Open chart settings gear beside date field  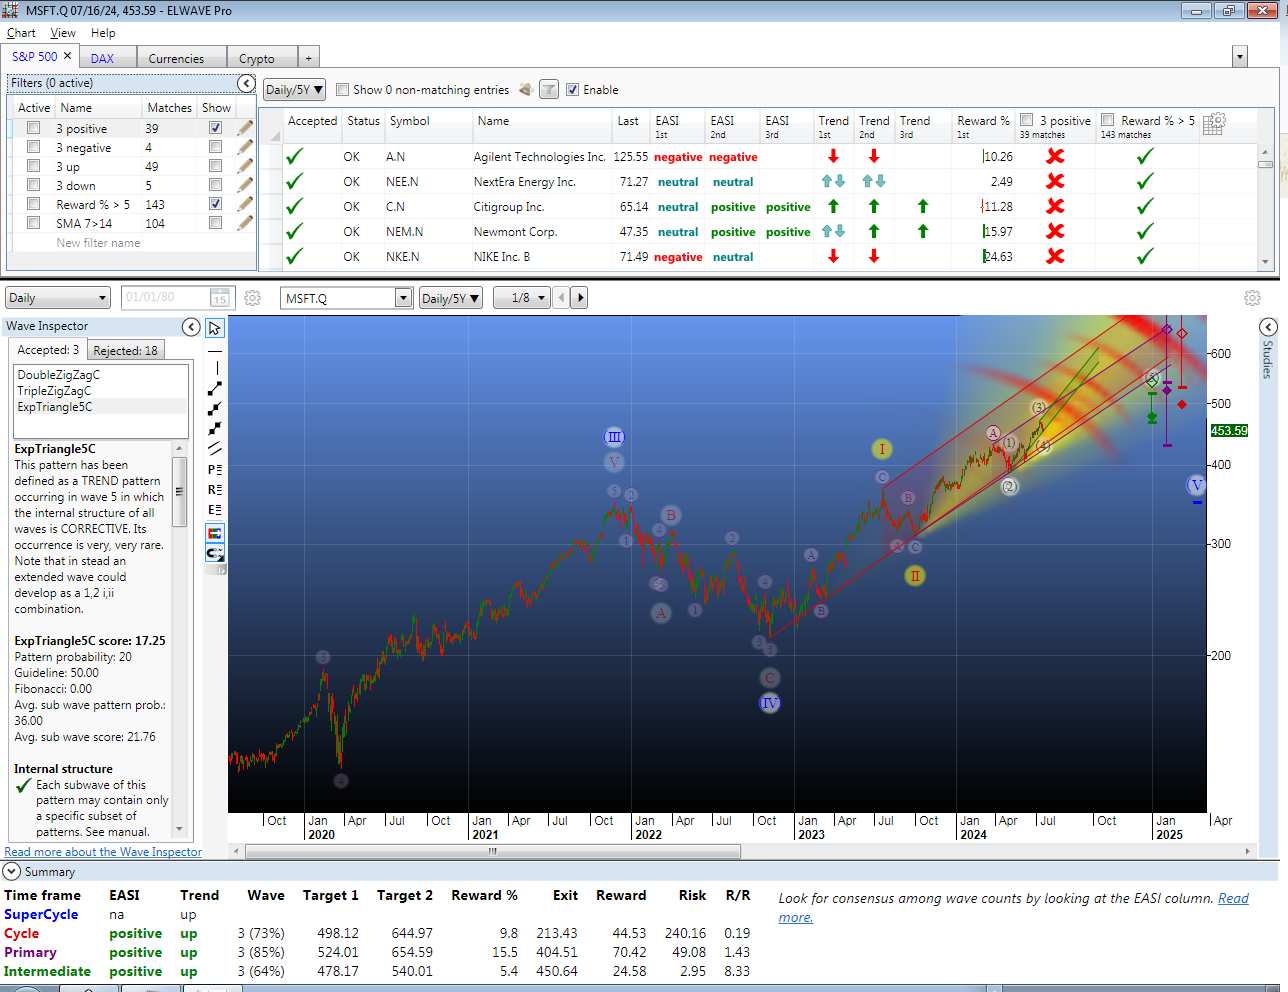coord(252,298)
